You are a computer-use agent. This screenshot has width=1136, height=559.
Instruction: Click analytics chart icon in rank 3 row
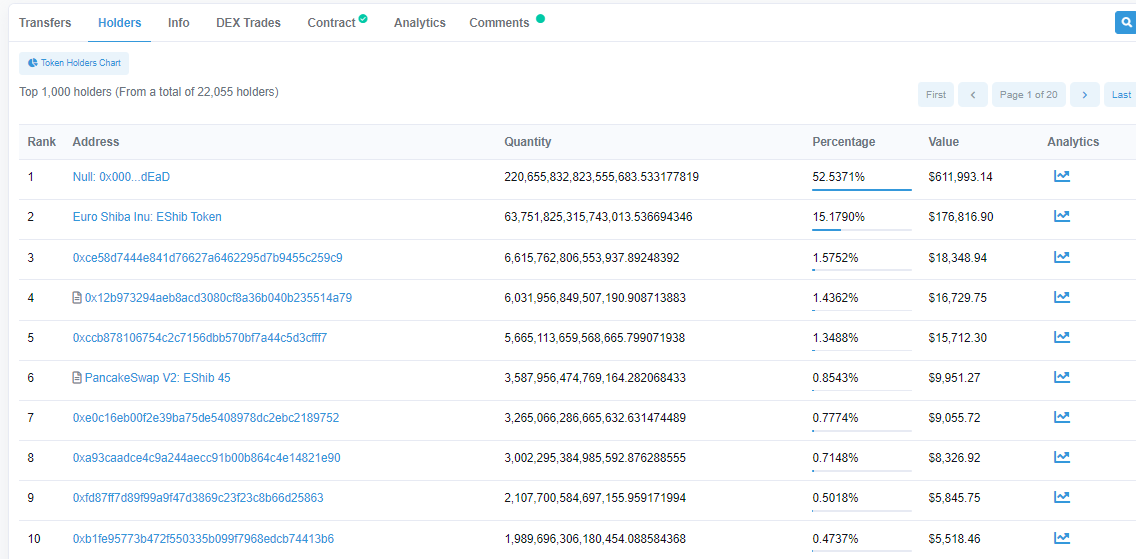tap(1061, 257)
